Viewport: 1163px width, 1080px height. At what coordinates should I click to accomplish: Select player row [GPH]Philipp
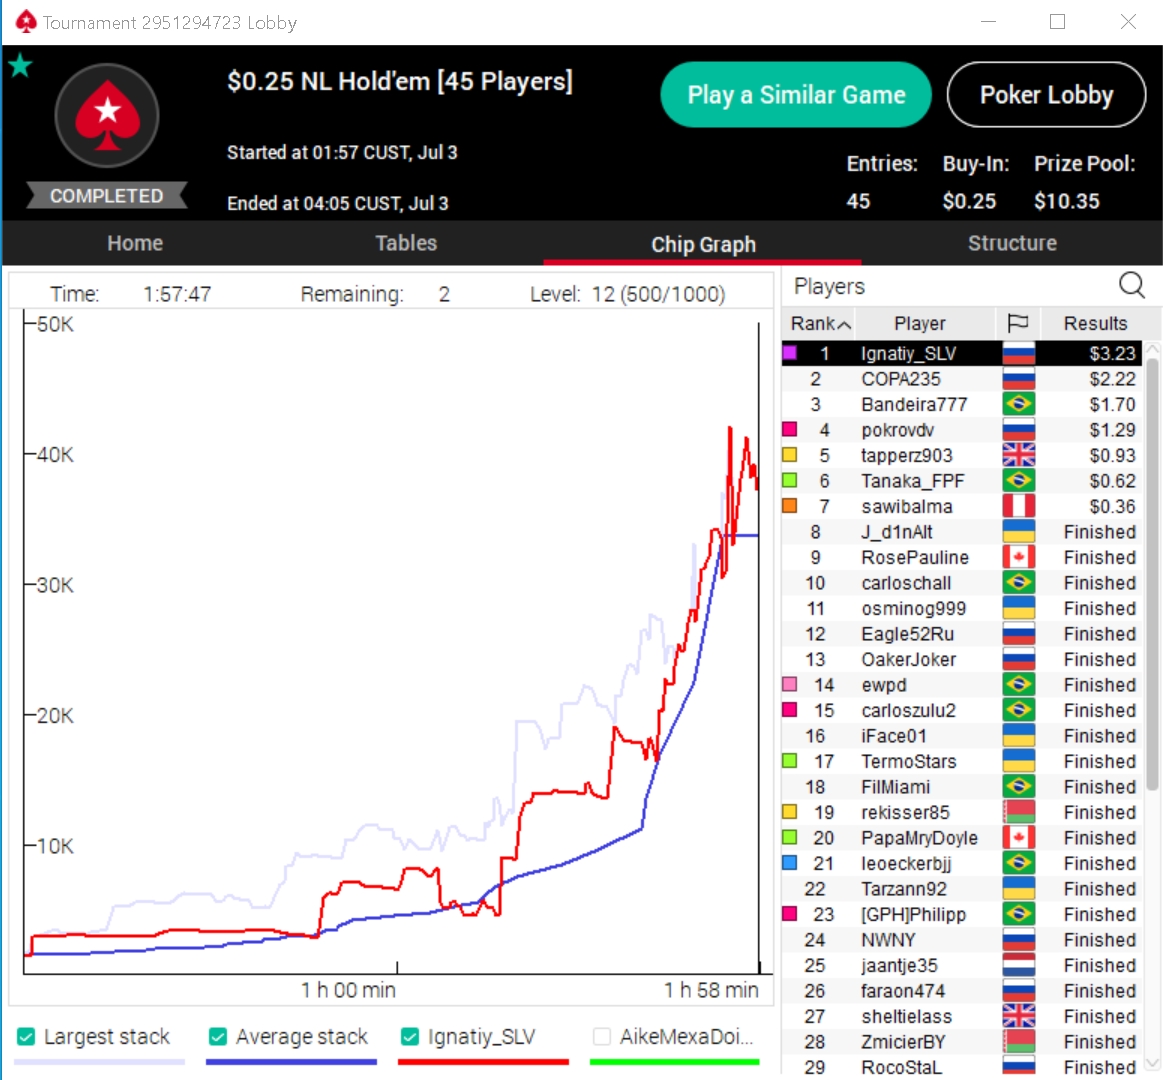[962, 915]
